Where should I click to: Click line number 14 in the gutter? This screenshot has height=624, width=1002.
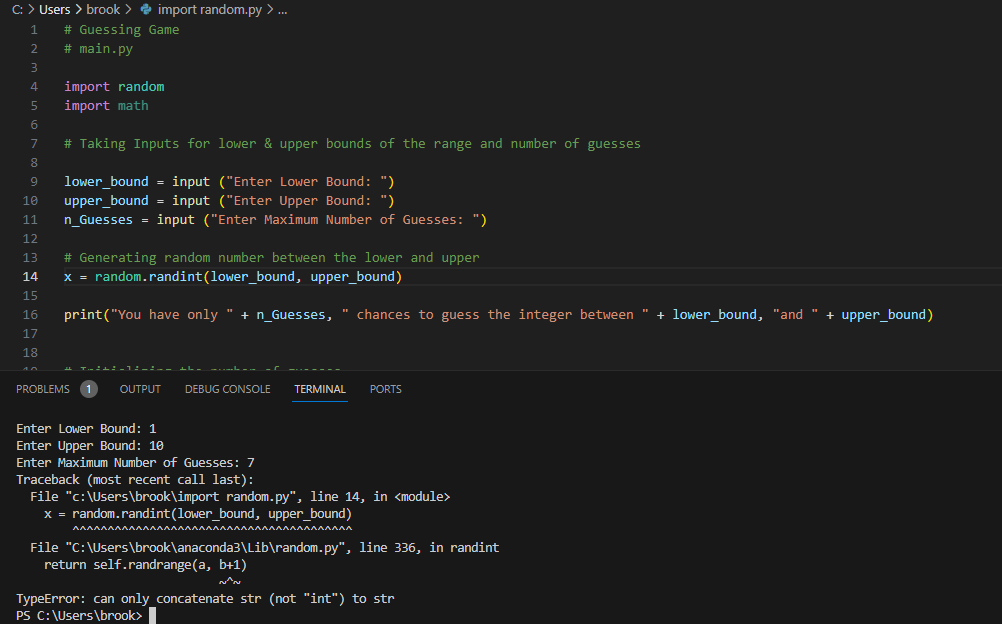[x=30, y=276]
